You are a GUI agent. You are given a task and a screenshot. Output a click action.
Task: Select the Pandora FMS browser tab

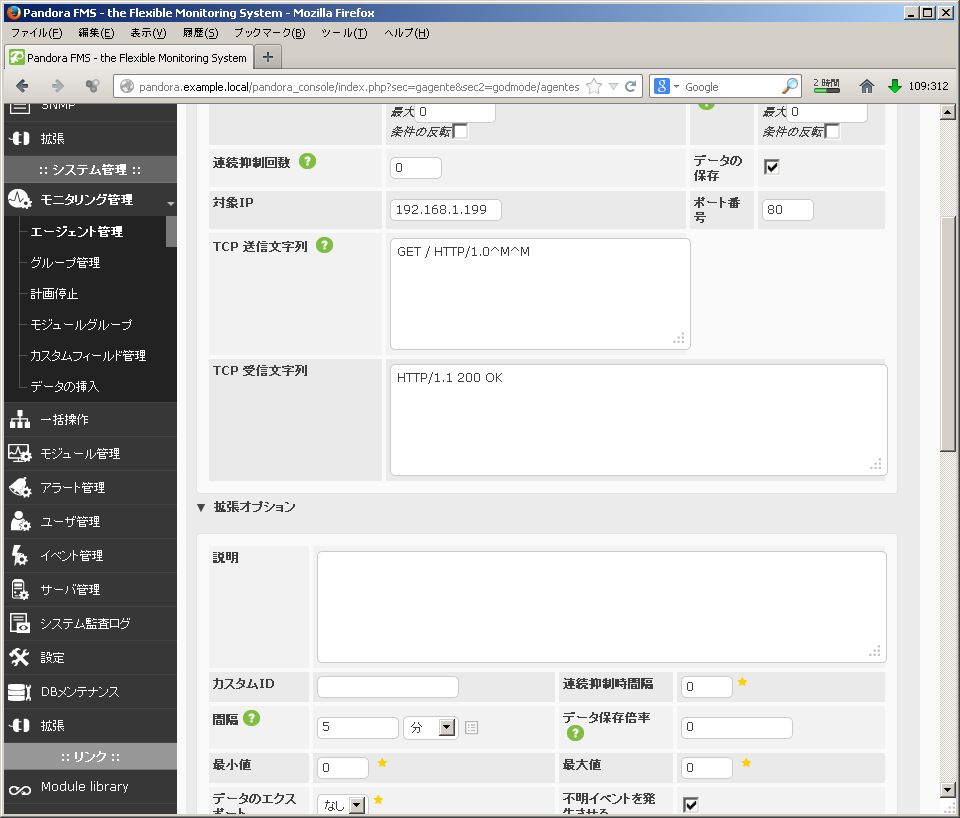point(129,58)
